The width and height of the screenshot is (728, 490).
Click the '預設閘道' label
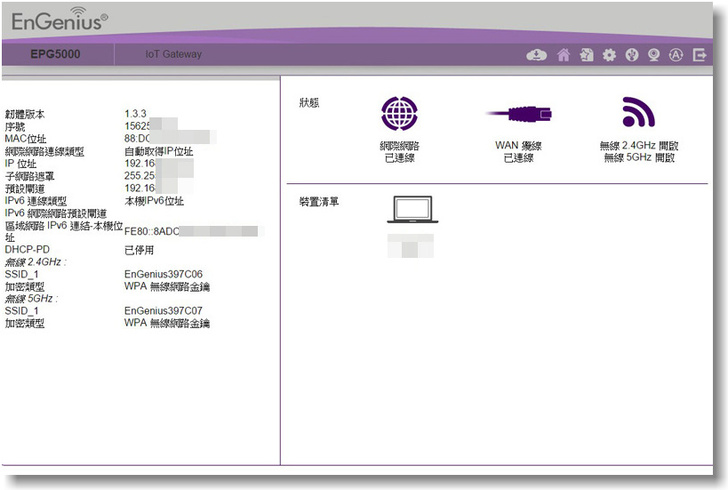tap(25, 189)
